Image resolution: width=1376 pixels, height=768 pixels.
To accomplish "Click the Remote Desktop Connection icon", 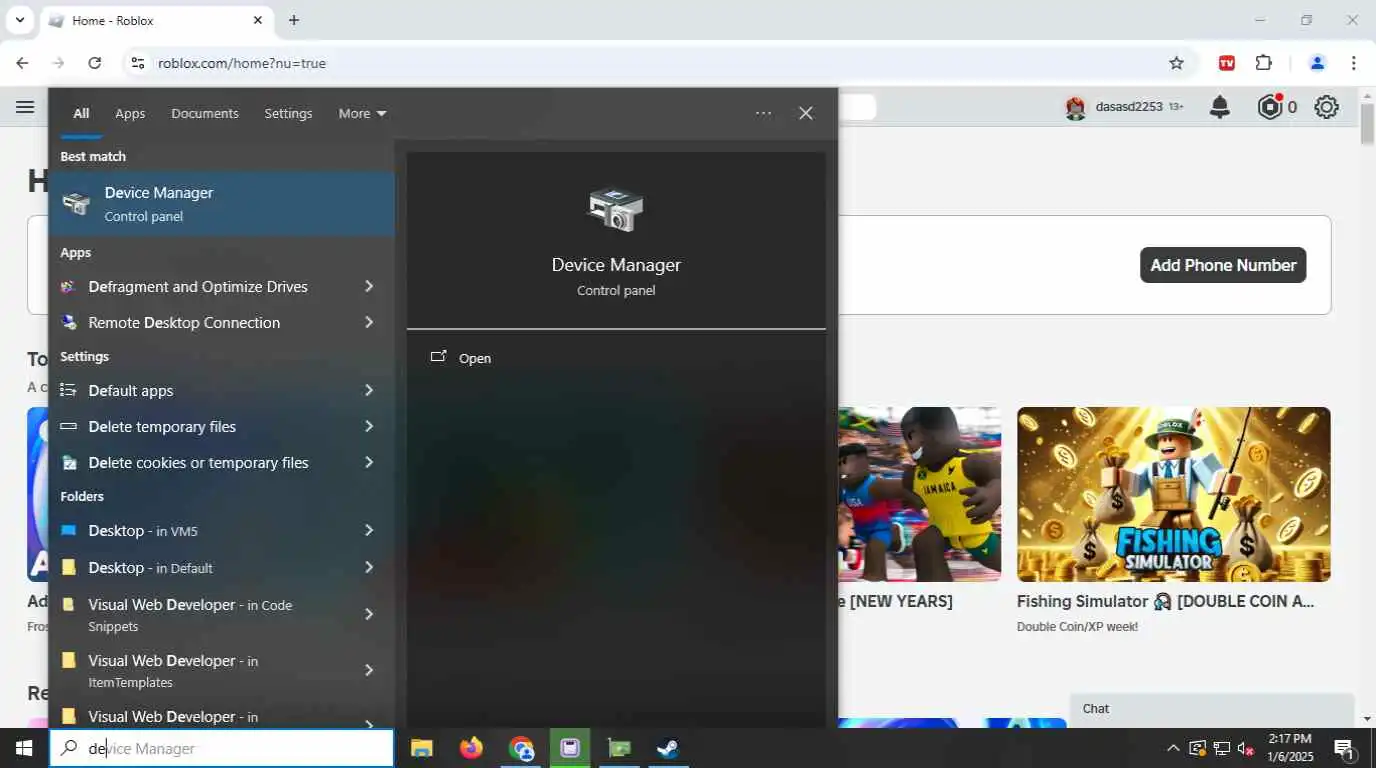I will pyautogui.click(x=68, y=323).
